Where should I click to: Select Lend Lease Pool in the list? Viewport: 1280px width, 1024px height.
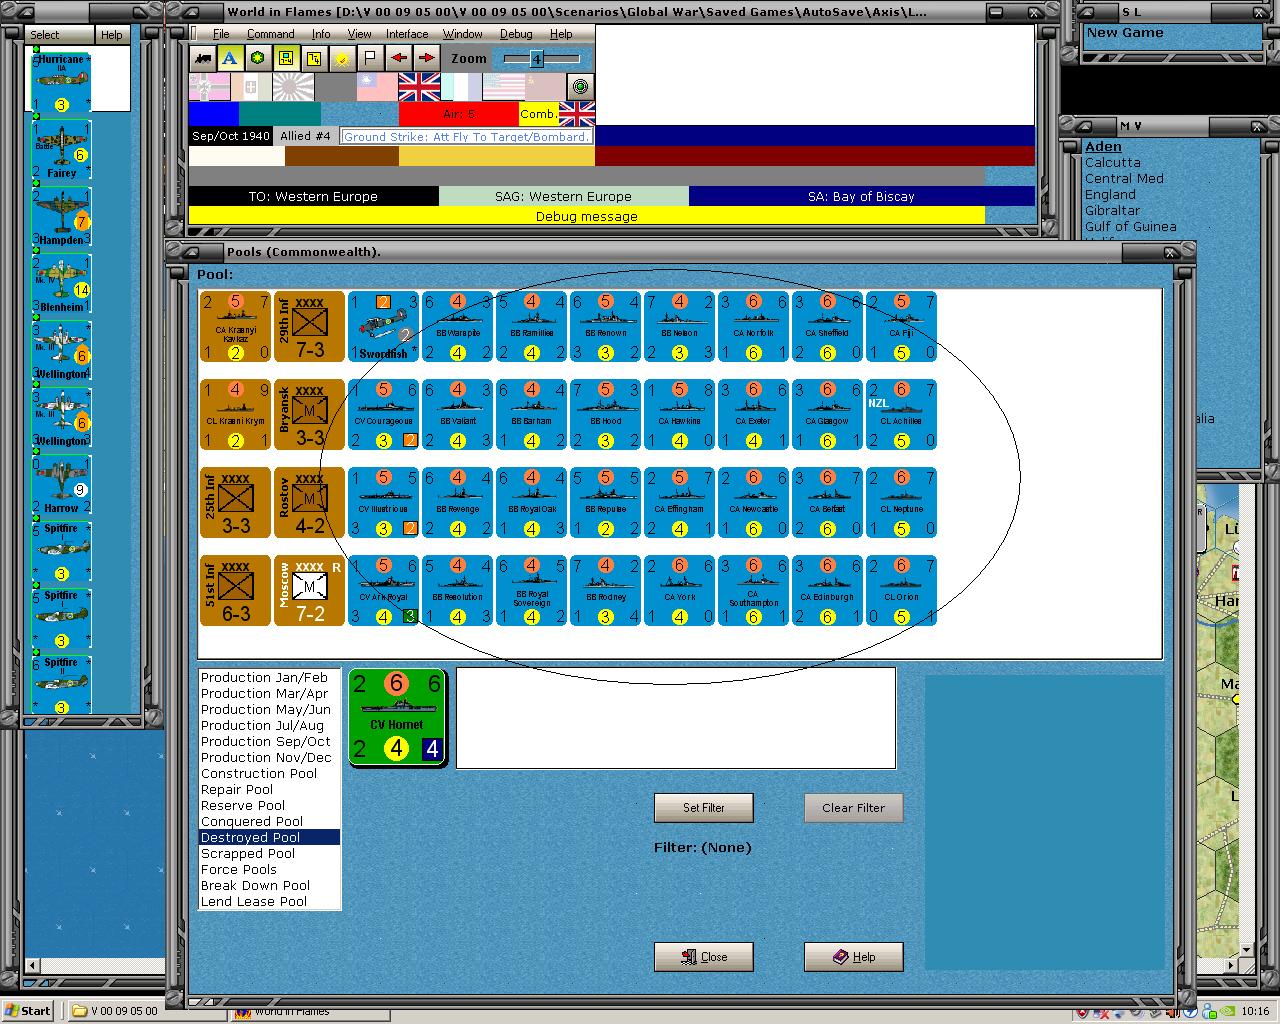269,902
